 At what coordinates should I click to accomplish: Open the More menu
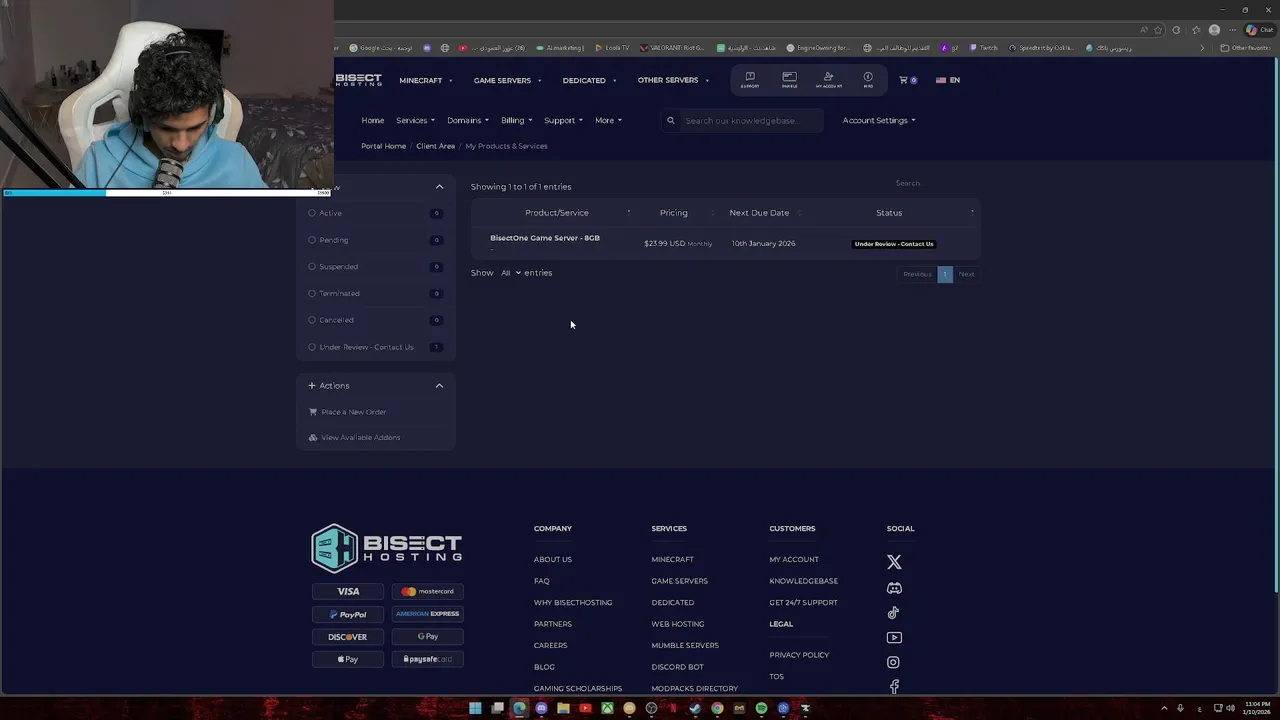point(608,120)
